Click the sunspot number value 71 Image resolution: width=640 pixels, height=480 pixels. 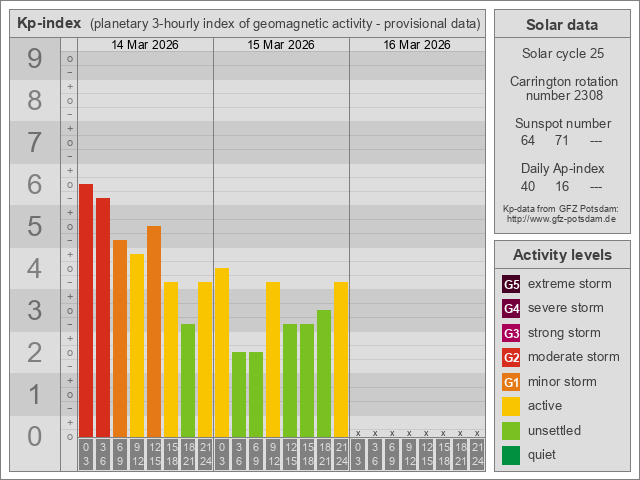coord(562,140)
